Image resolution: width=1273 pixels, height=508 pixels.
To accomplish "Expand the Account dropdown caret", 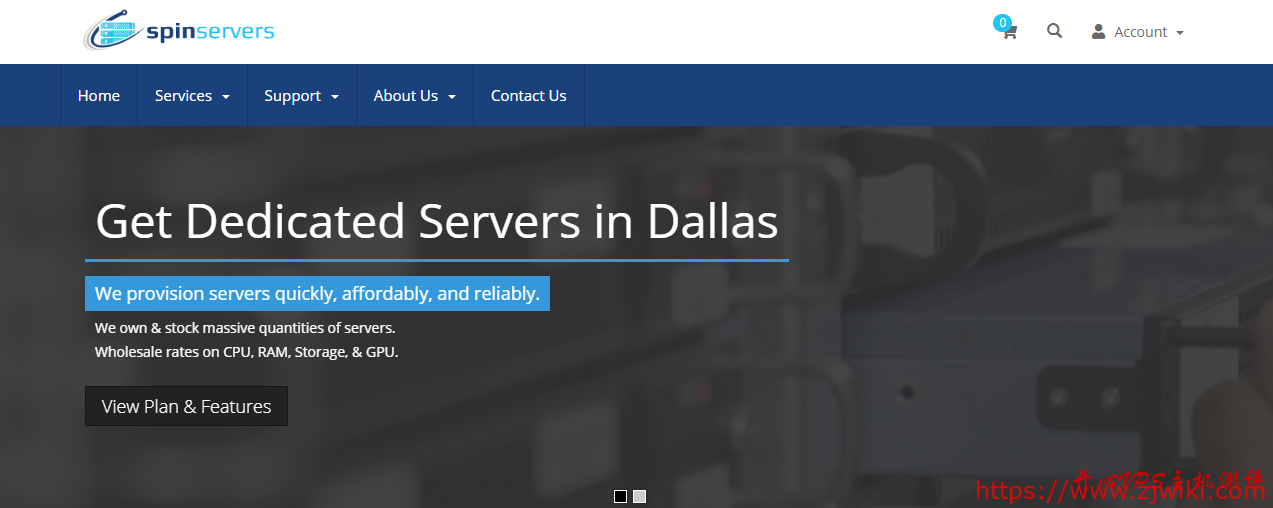I will click(x=1180, y=33).
